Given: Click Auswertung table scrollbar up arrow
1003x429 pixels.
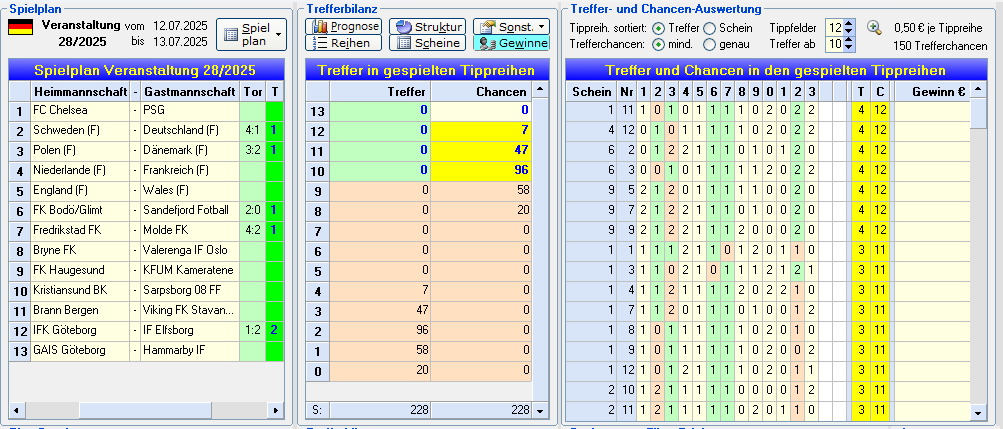Looking at the screenshot, I should [x=978, y=90].
